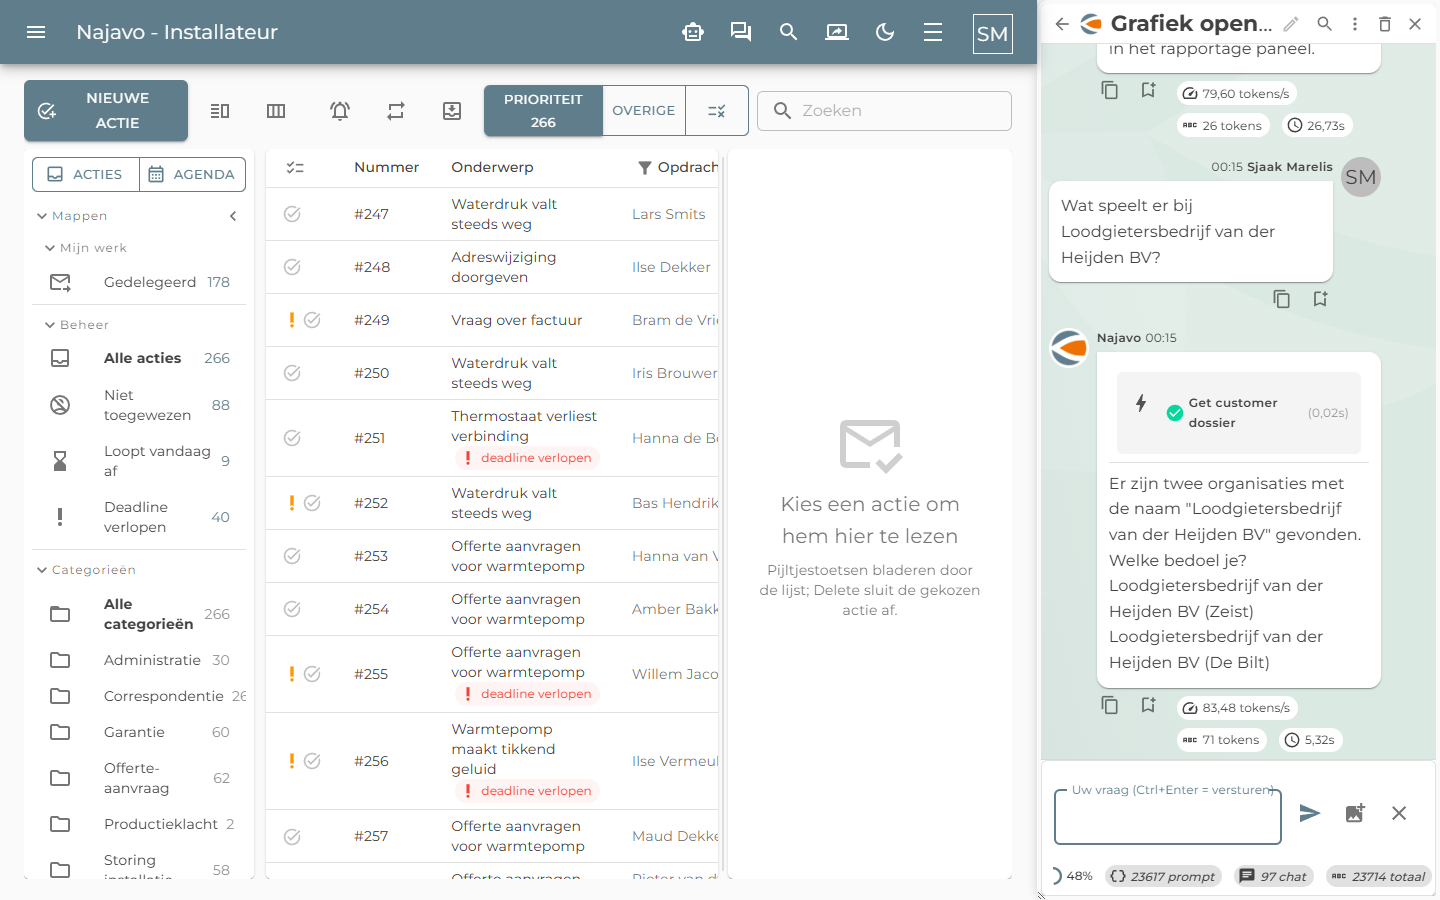Switch to the Acties tab

coord(86,174)
